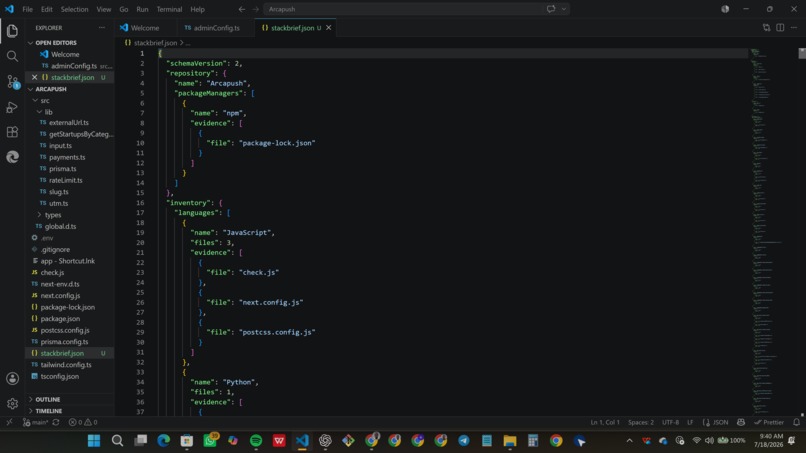
Task: Close stackbrief.json in Open Editors
Action: (x=34, y=77)
